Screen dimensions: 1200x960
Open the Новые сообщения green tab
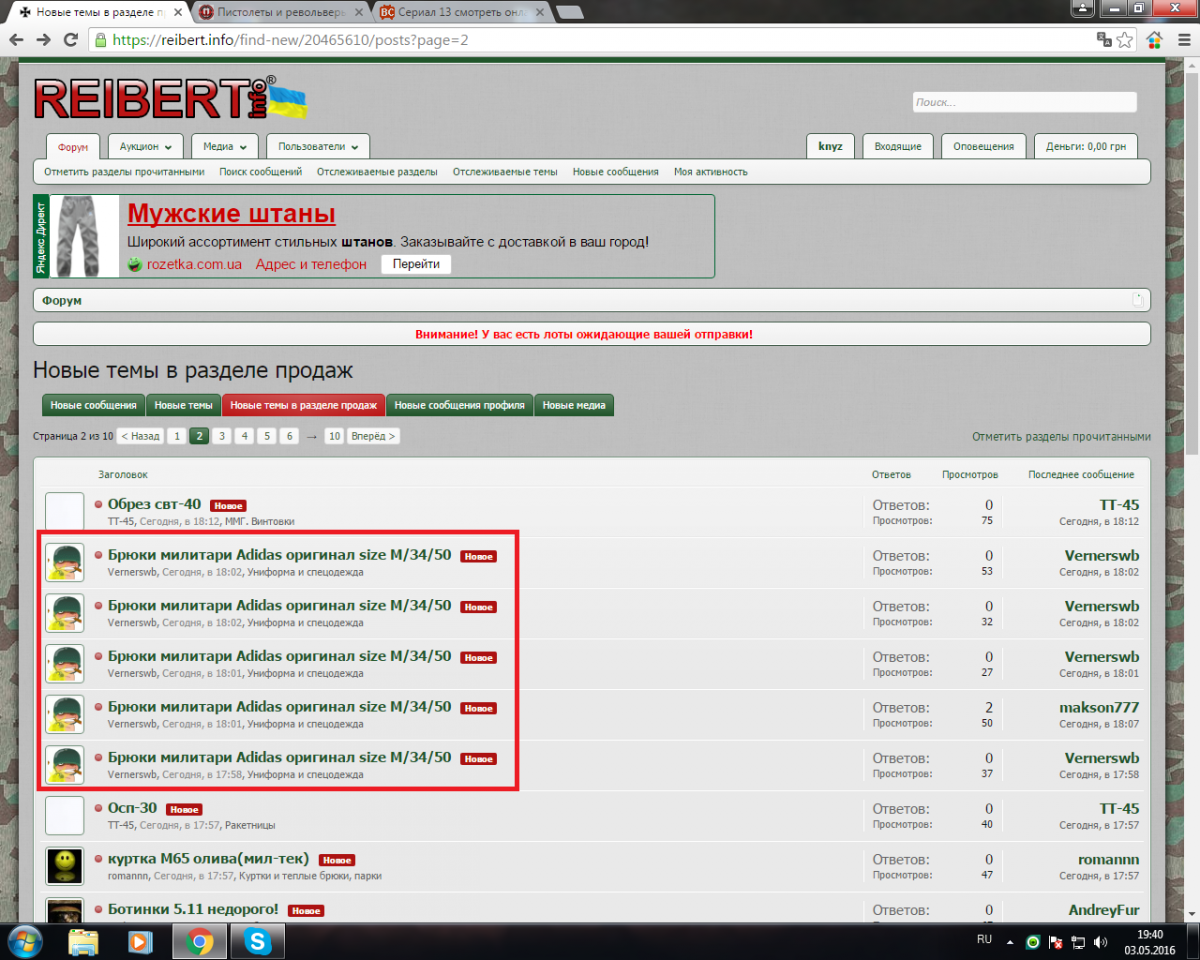tap(94, 405)
